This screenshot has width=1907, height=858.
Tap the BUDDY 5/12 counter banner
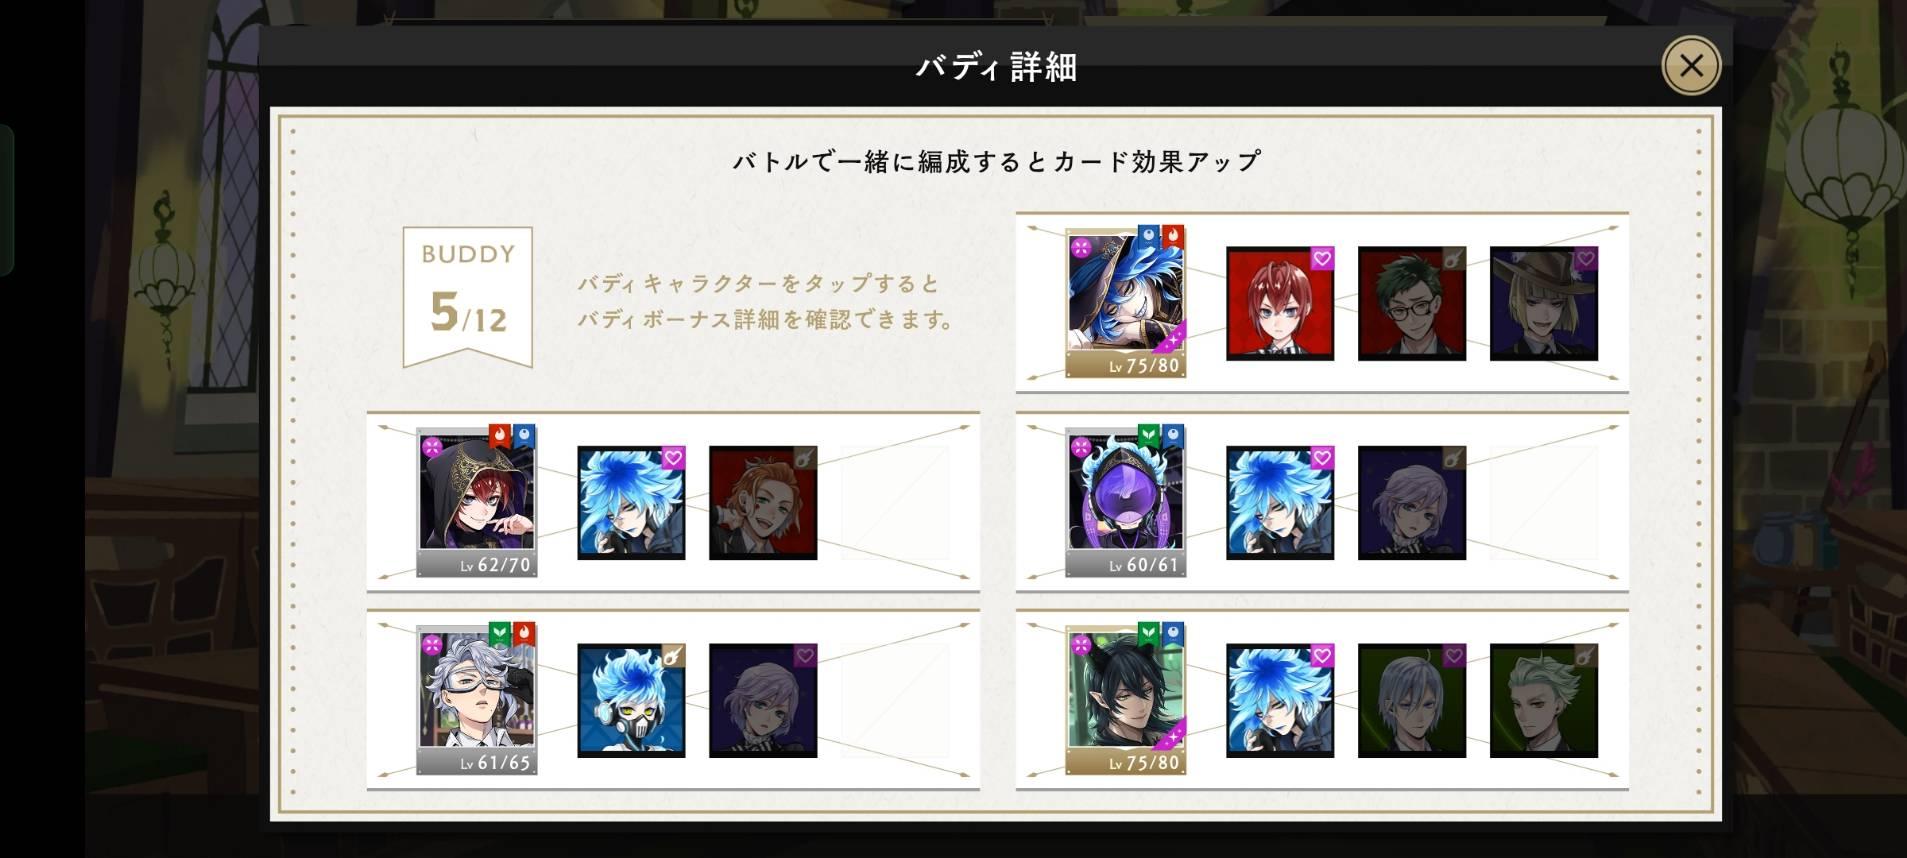(x=468, y=296)
